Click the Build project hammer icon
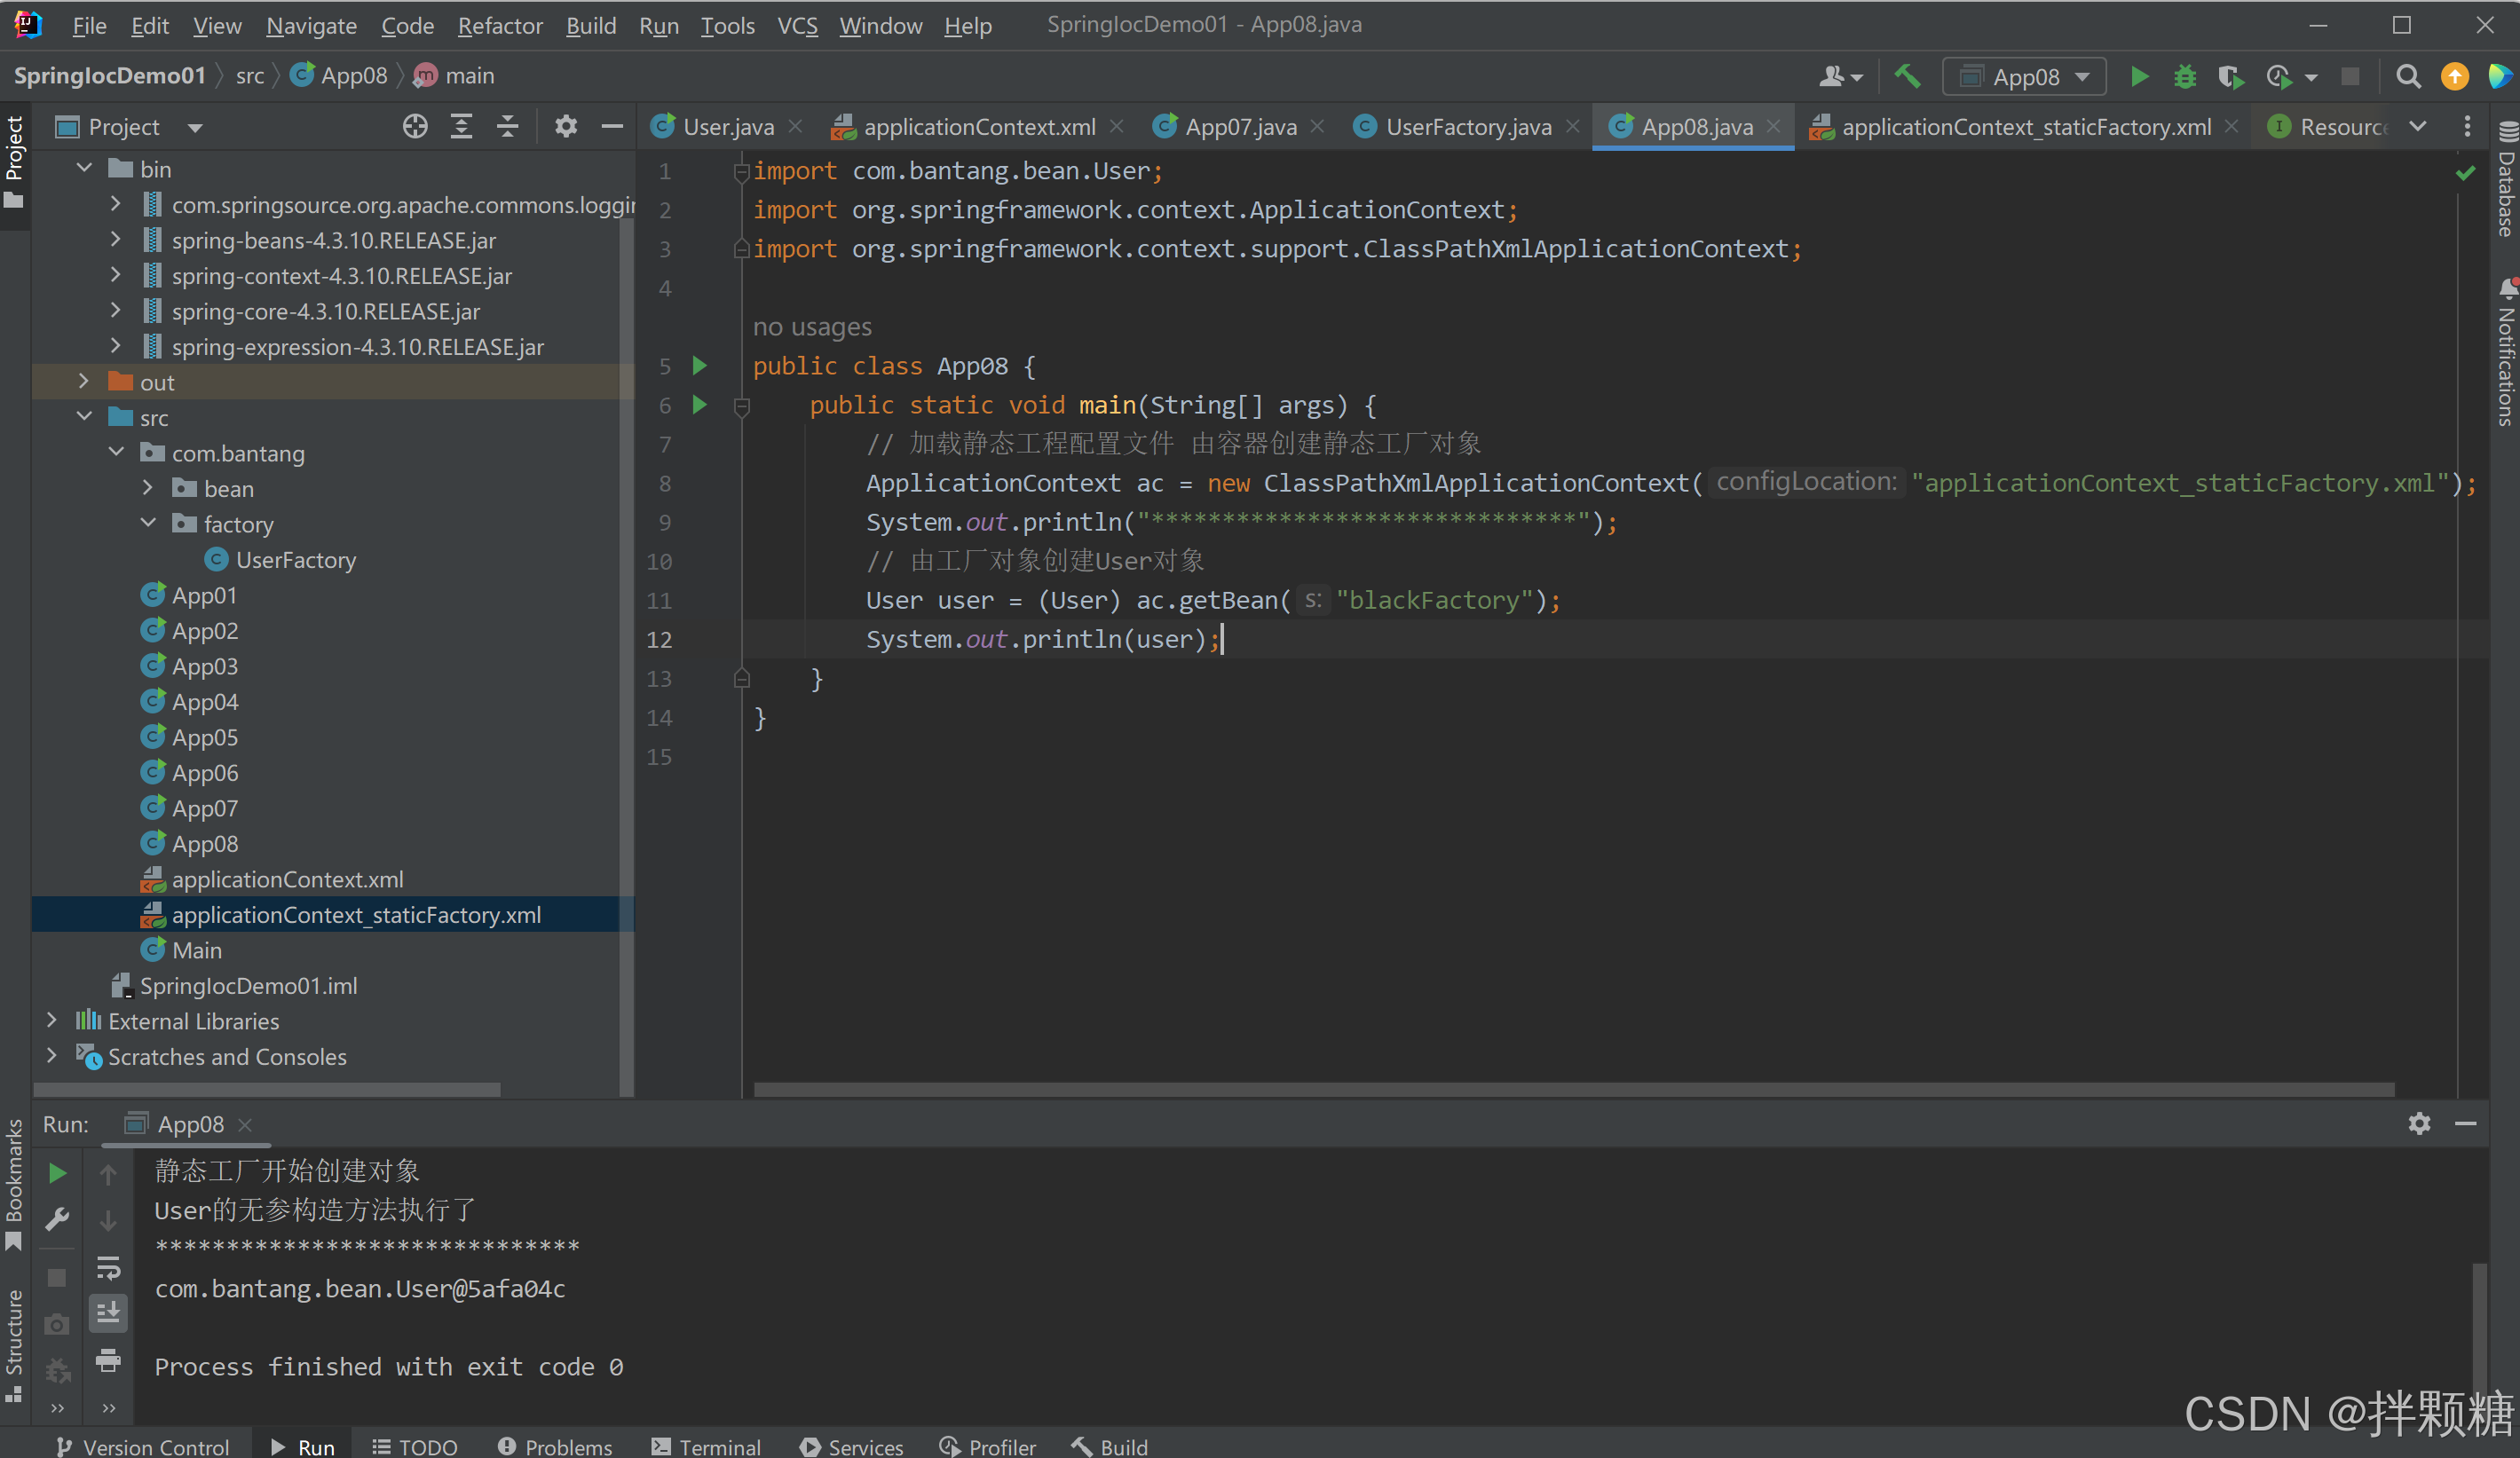The image size is (2520, 1458). pyautogui.click(x=1907, y=77)
